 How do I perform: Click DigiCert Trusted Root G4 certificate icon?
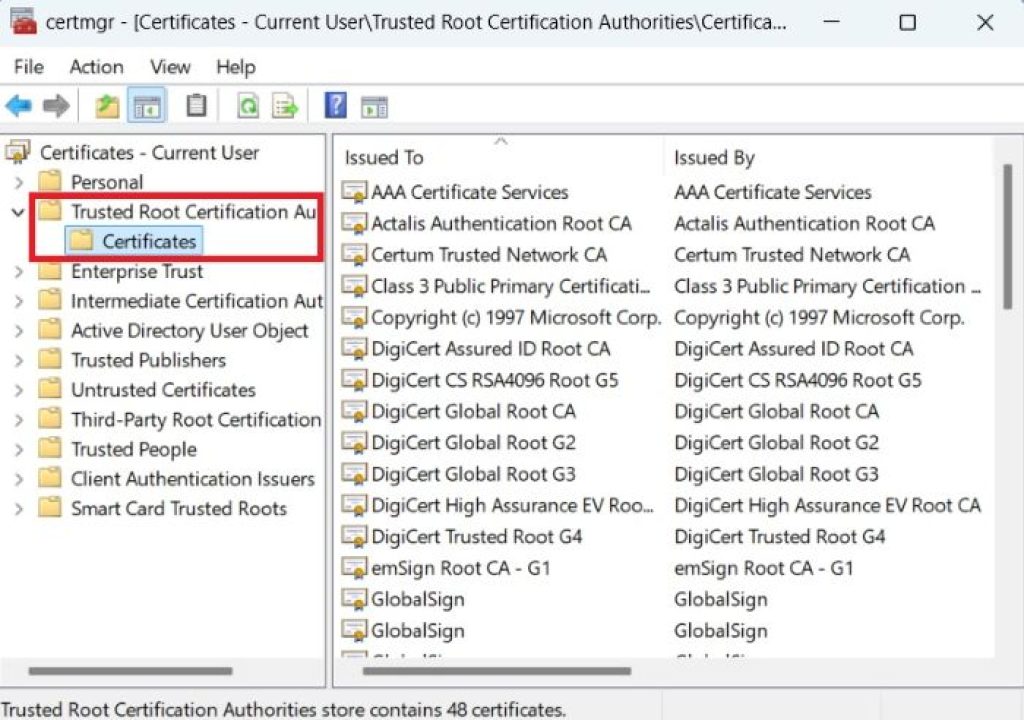point(355,536)
